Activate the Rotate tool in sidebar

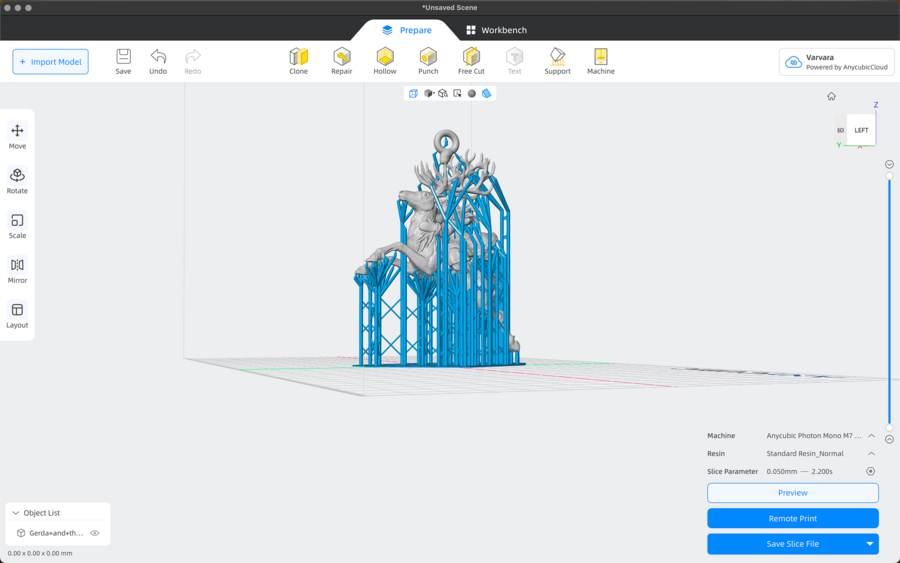coord(17,180)
